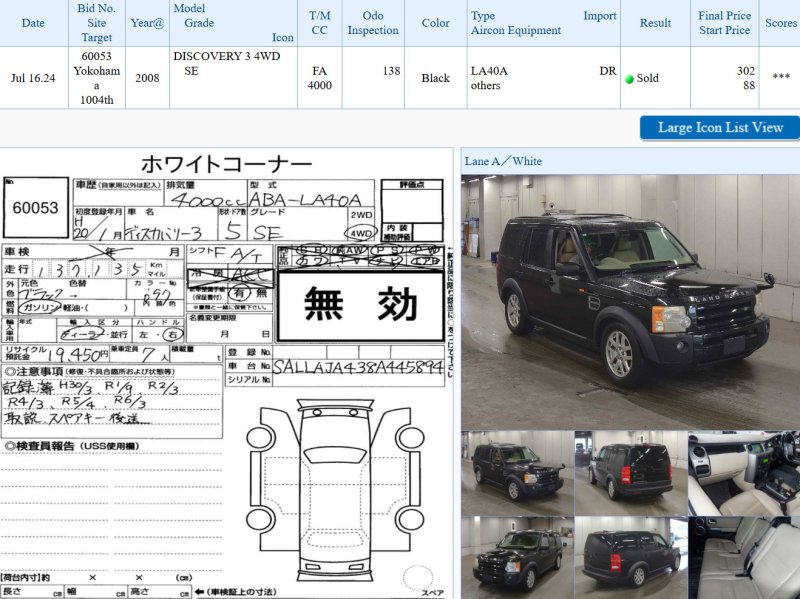This screenshot has width=800, height=599.
Task: Click the Color column header
Action: [435, 23]
